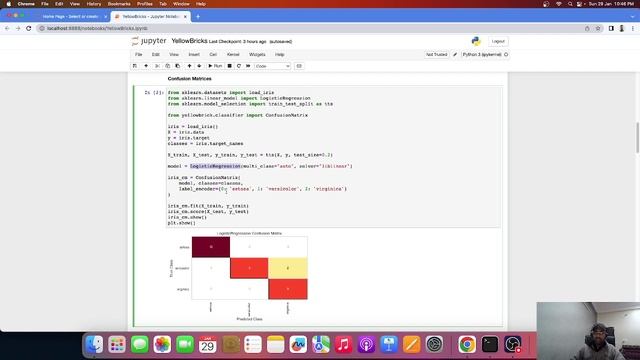
Task: Click the Python logo icon
Action: (x=476, y=41)
